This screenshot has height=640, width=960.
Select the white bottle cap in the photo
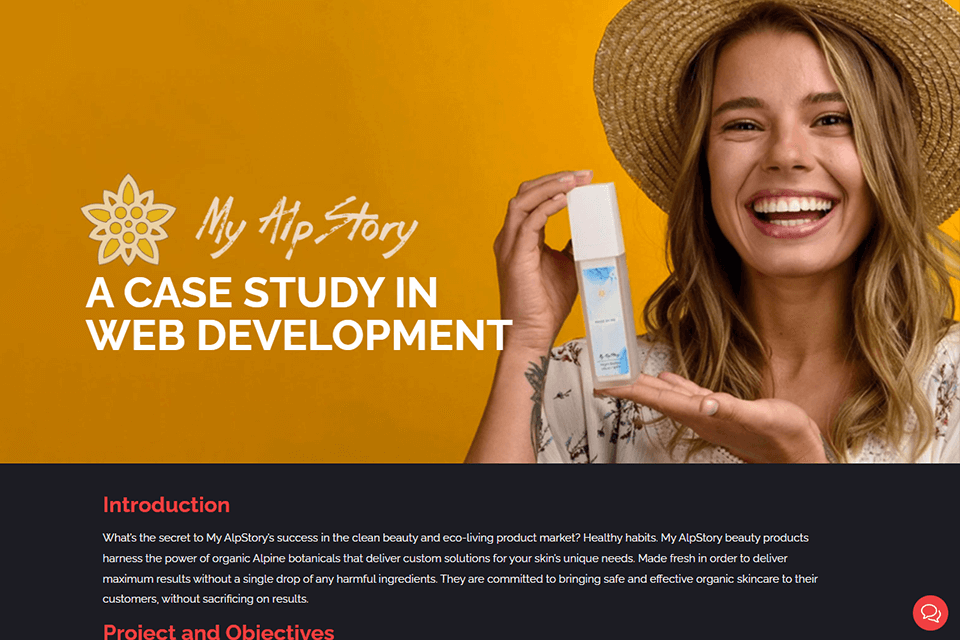pos(592,220)
